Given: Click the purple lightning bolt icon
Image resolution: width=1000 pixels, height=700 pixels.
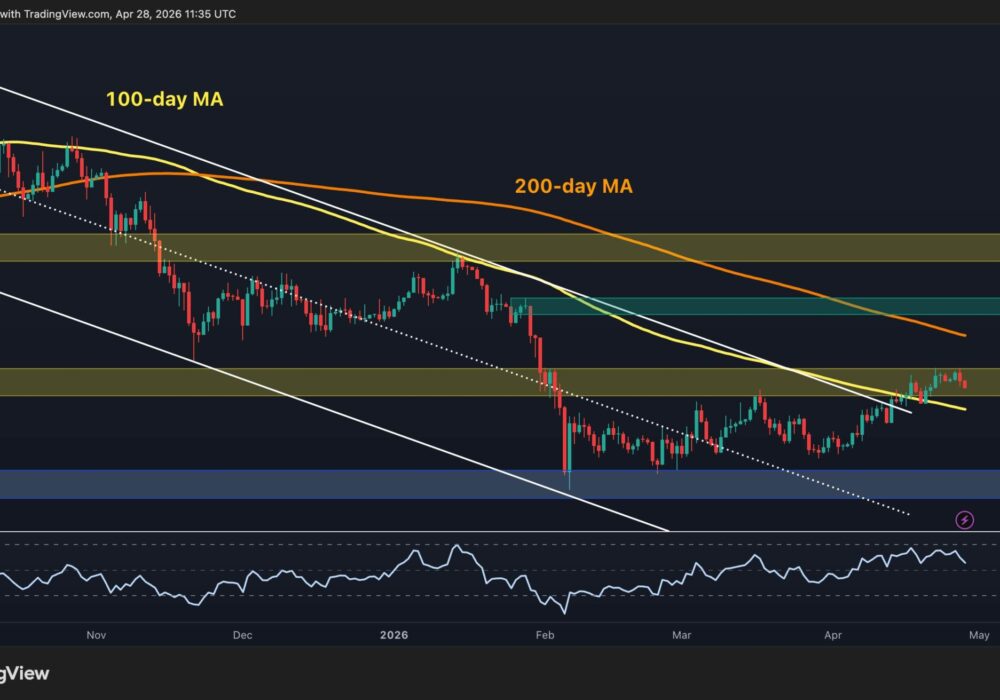Looking at the screenshot, I should [964, 519].
